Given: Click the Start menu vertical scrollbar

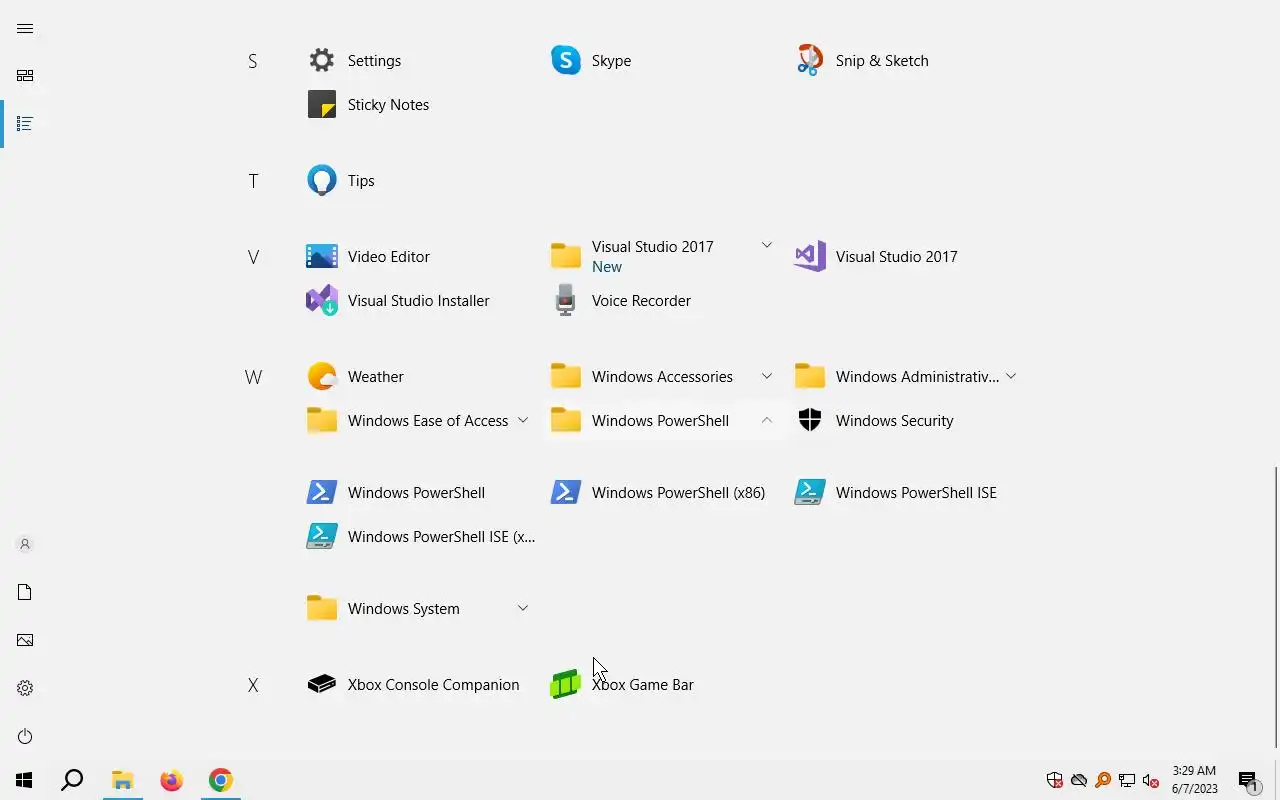Looking at the screenshot, I should coord(1275,606).
